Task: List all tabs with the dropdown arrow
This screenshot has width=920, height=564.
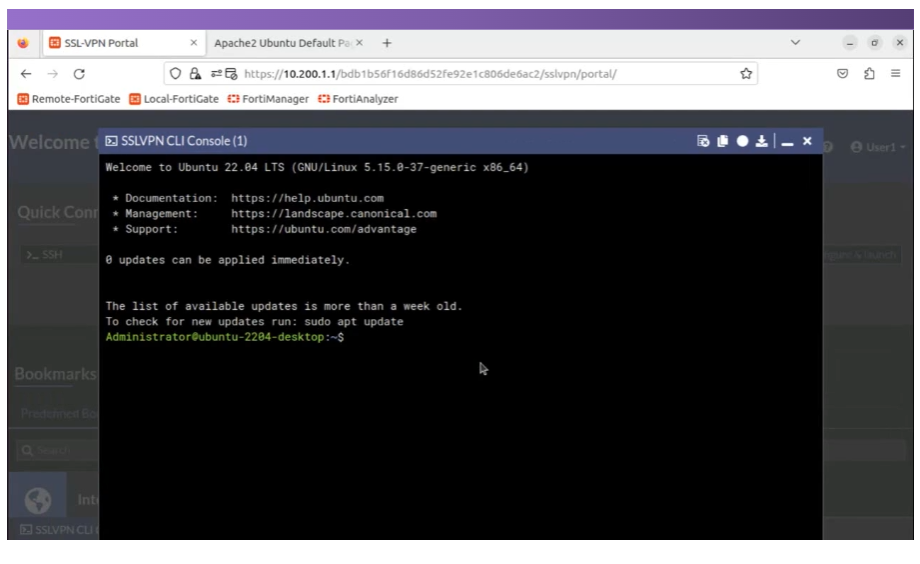Action: 796,42
